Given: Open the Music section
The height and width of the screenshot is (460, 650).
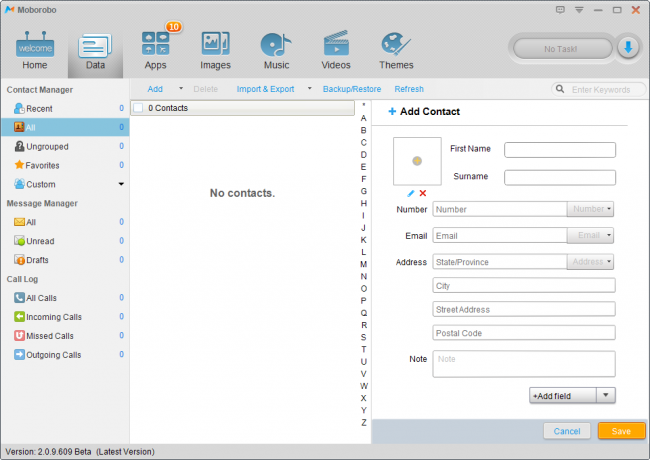Looking at the screenshot, I should 276,50.
